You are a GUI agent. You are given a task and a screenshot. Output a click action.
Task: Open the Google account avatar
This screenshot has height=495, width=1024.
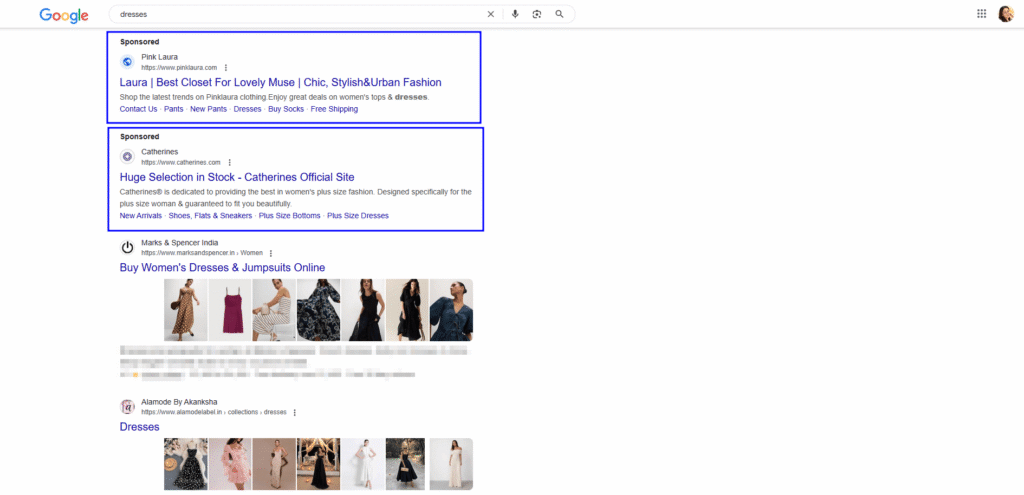click(x=1005, y=14)
